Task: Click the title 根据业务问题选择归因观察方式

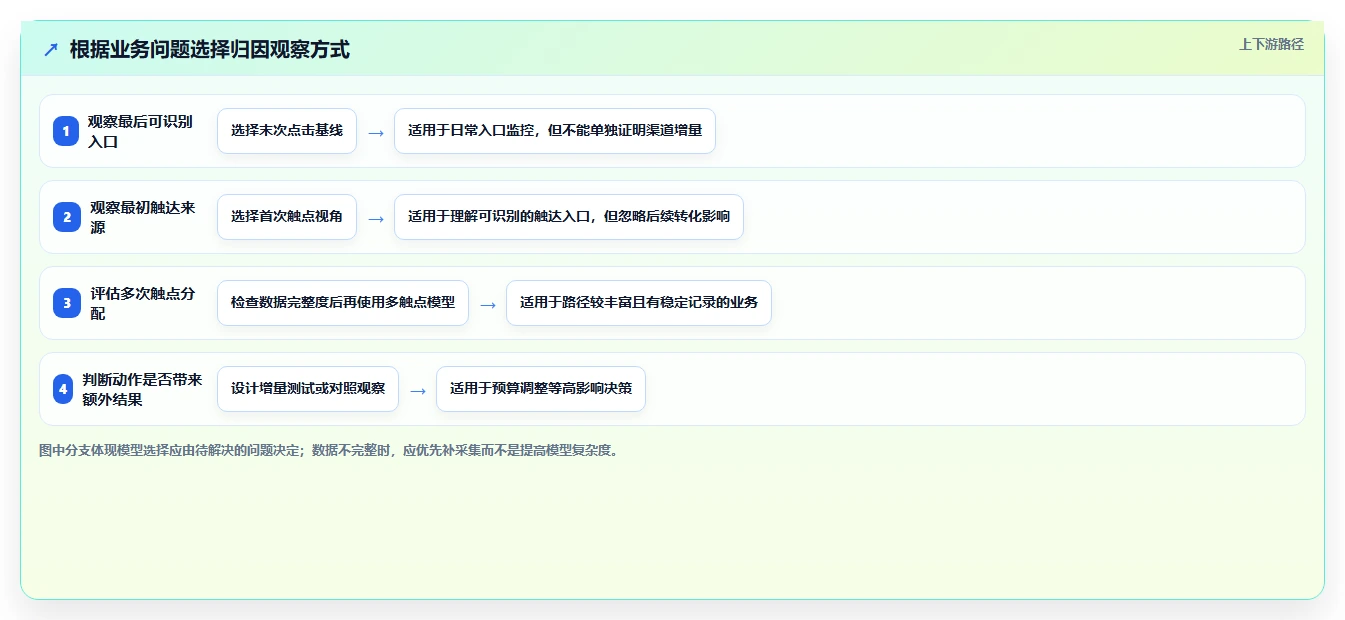Action: (210, 49)
